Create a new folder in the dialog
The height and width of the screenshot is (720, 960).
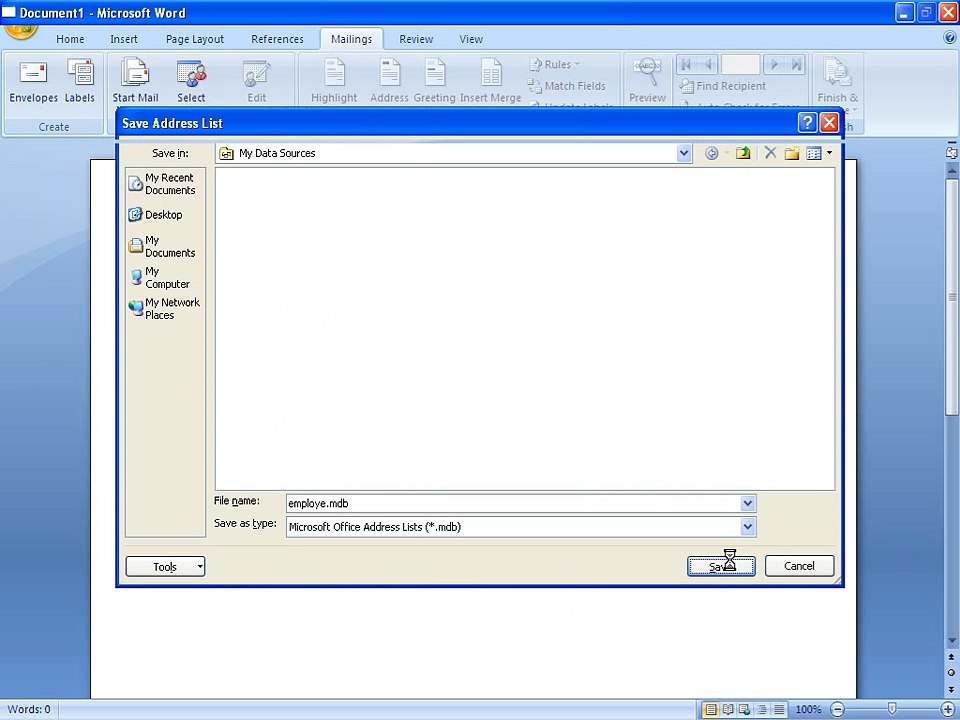point(792,153)
